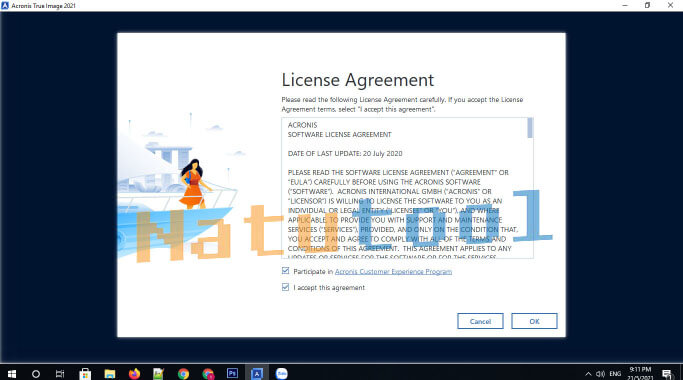Image resolution: width=683 pixels, height=380 pixels.
Task: Open the Zalo icon in taskbar
Action: coord(282,373)
